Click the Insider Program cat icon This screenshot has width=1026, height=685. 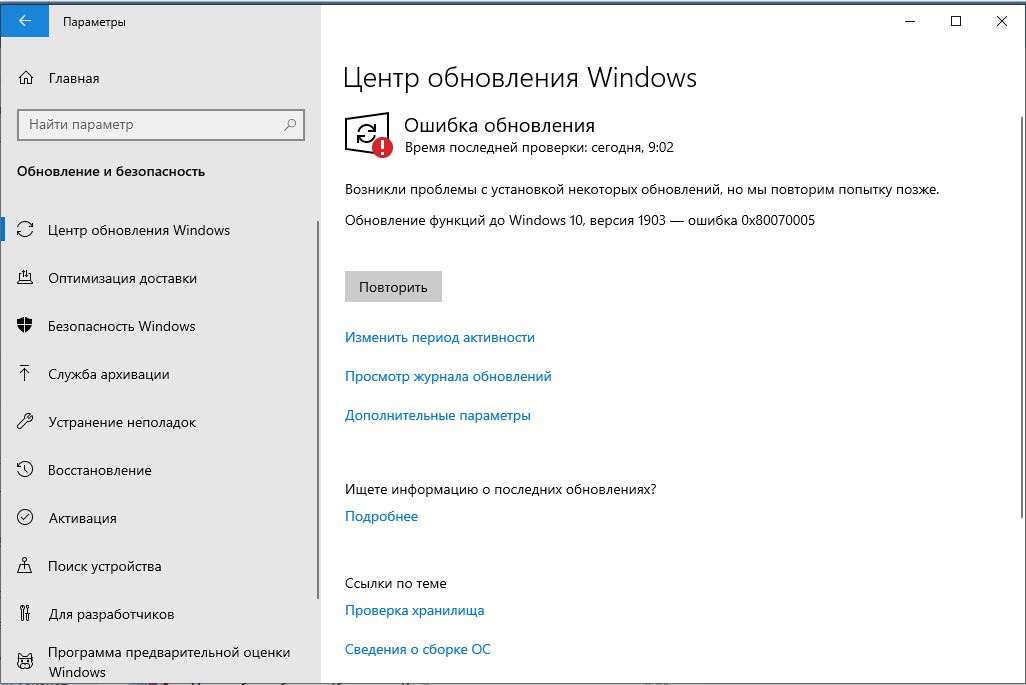click(x=25, y=661)
